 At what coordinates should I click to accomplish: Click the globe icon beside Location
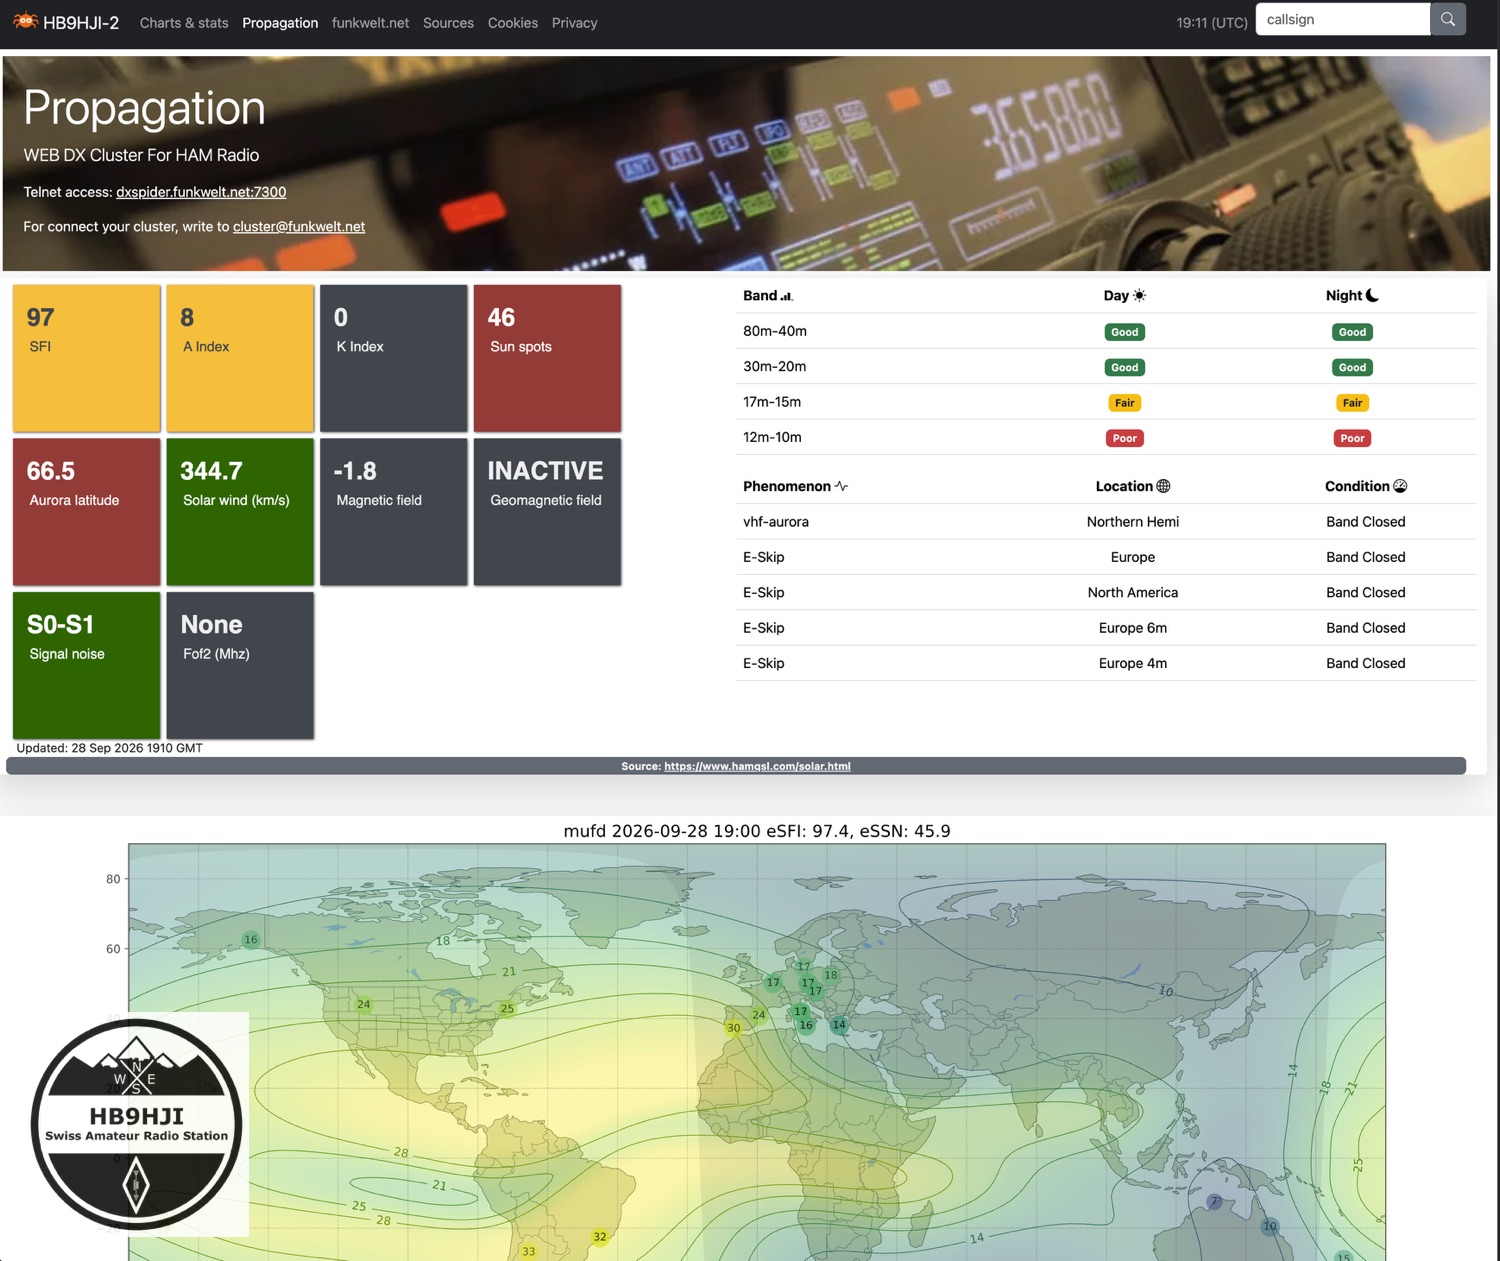pos(1163,486)
